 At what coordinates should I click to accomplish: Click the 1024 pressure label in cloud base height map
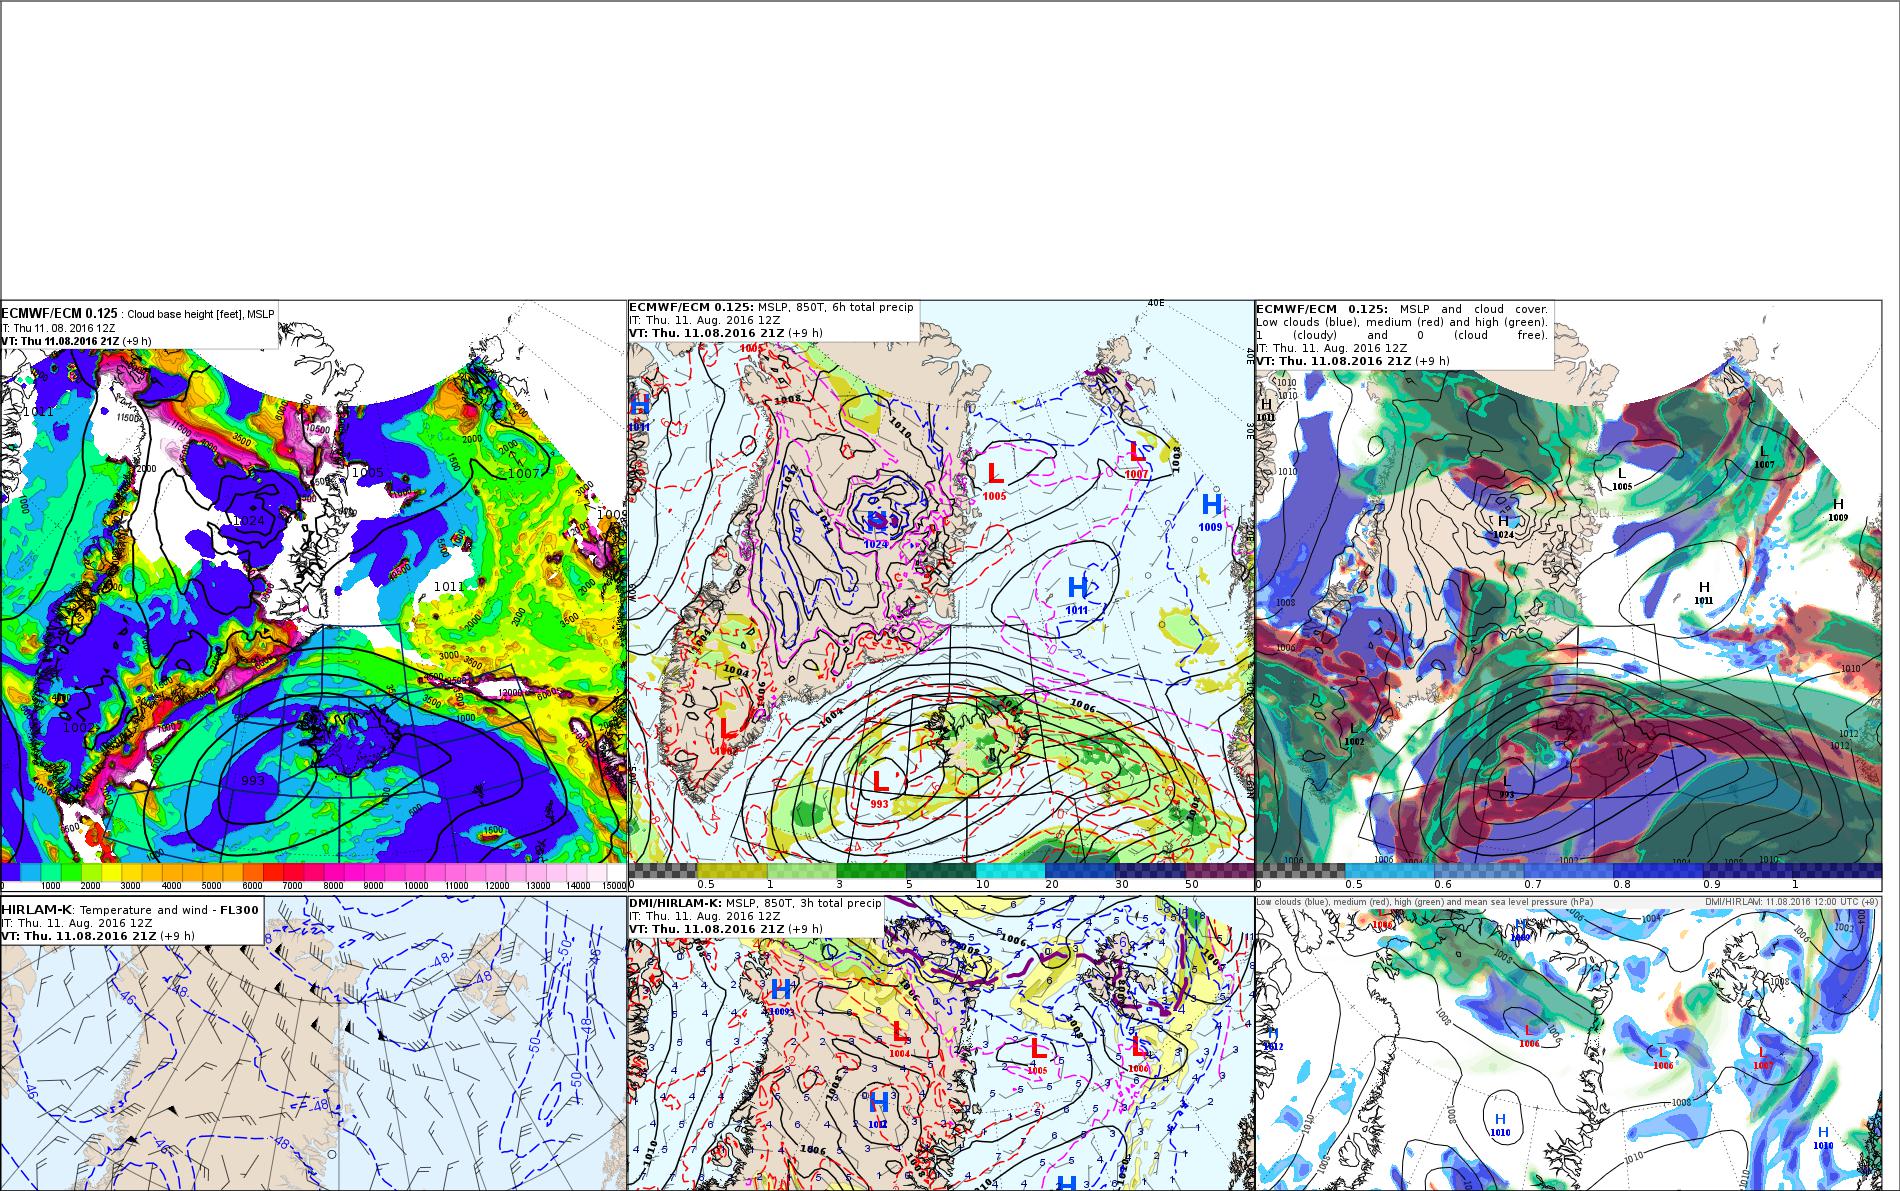(x=248, y=521)
